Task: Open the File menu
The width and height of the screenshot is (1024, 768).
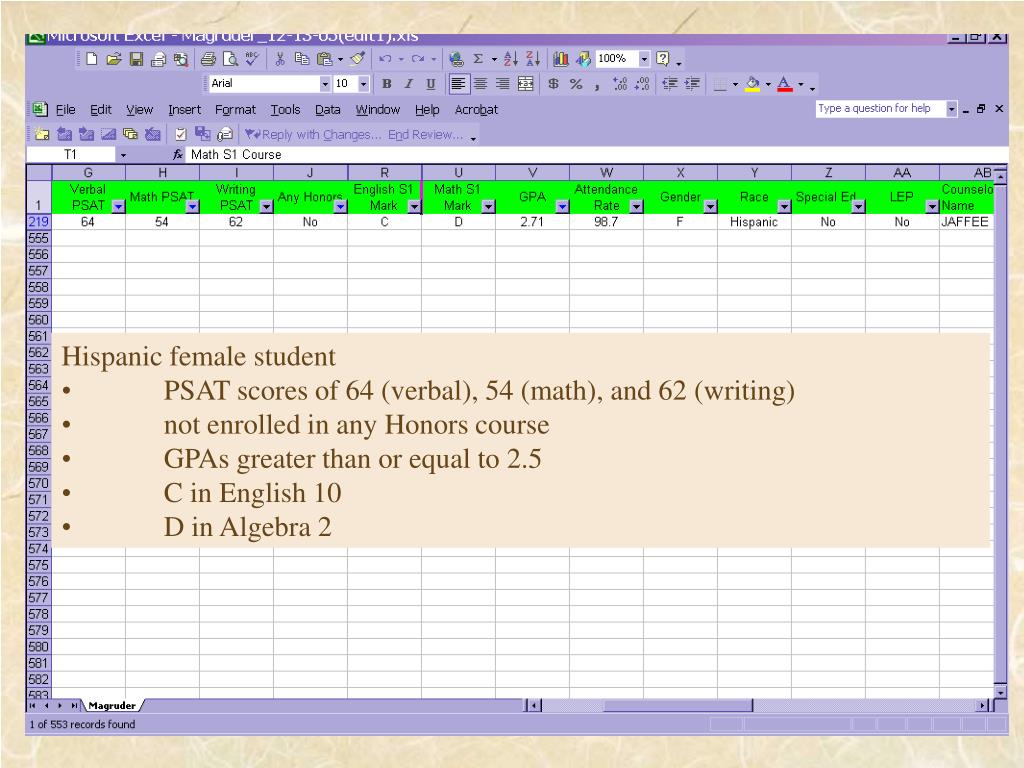Action: click(x=65, y=110)
